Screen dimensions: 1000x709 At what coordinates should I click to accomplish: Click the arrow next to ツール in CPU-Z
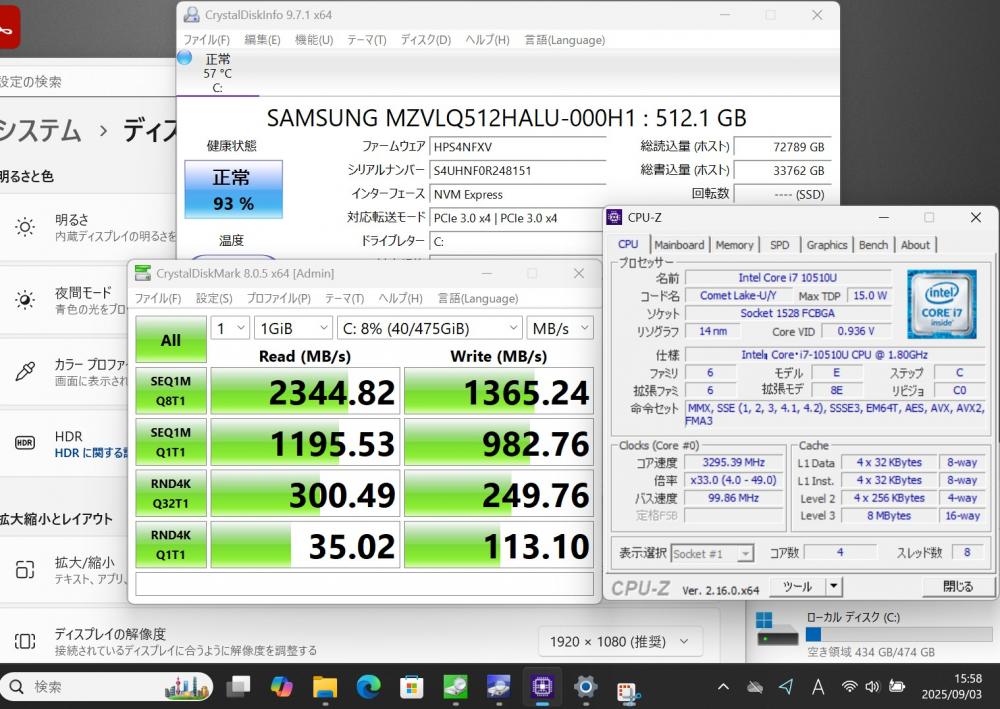[x=834, y=586]
